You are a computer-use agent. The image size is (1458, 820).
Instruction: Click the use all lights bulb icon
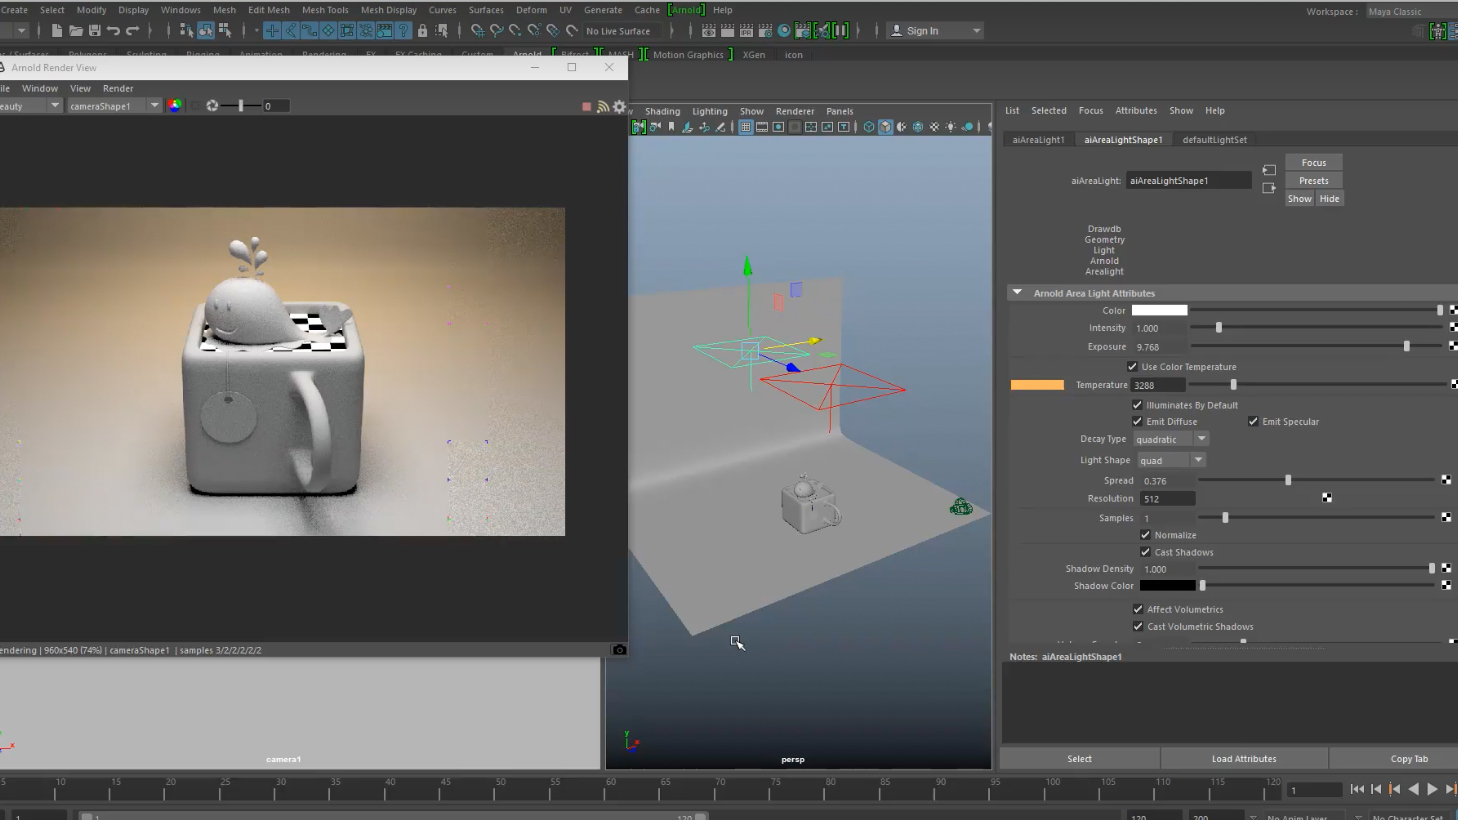(x=951, y=127)
